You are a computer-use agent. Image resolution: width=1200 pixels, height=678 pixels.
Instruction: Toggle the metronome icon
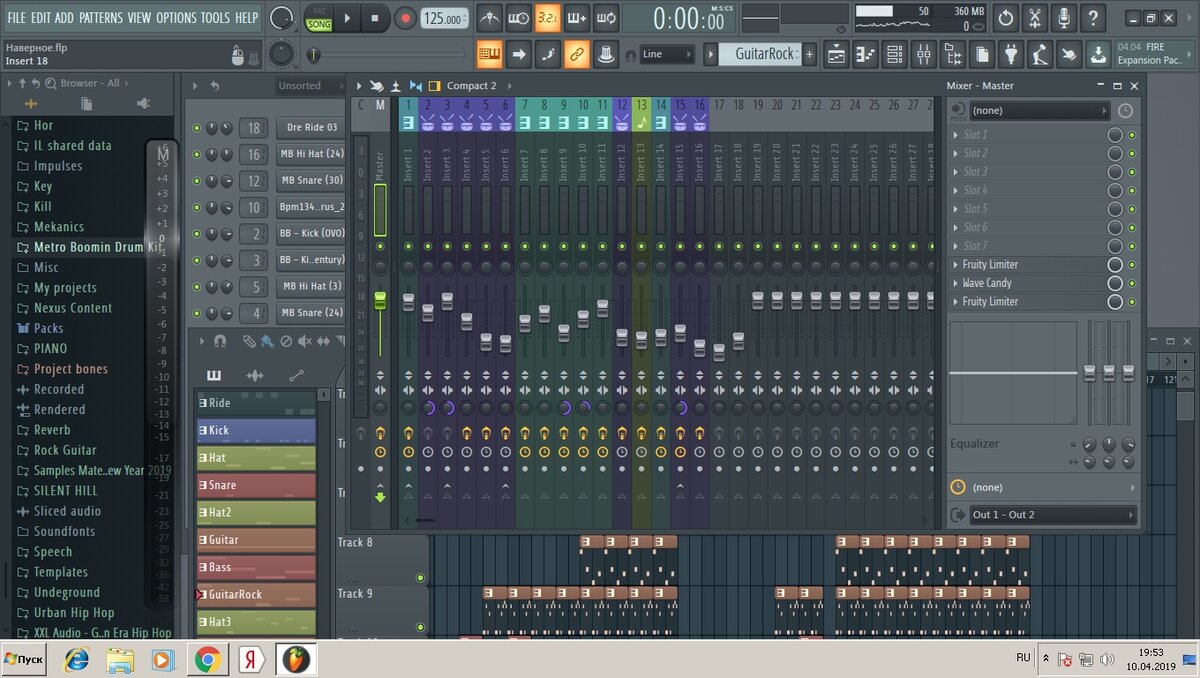point(489,17)
